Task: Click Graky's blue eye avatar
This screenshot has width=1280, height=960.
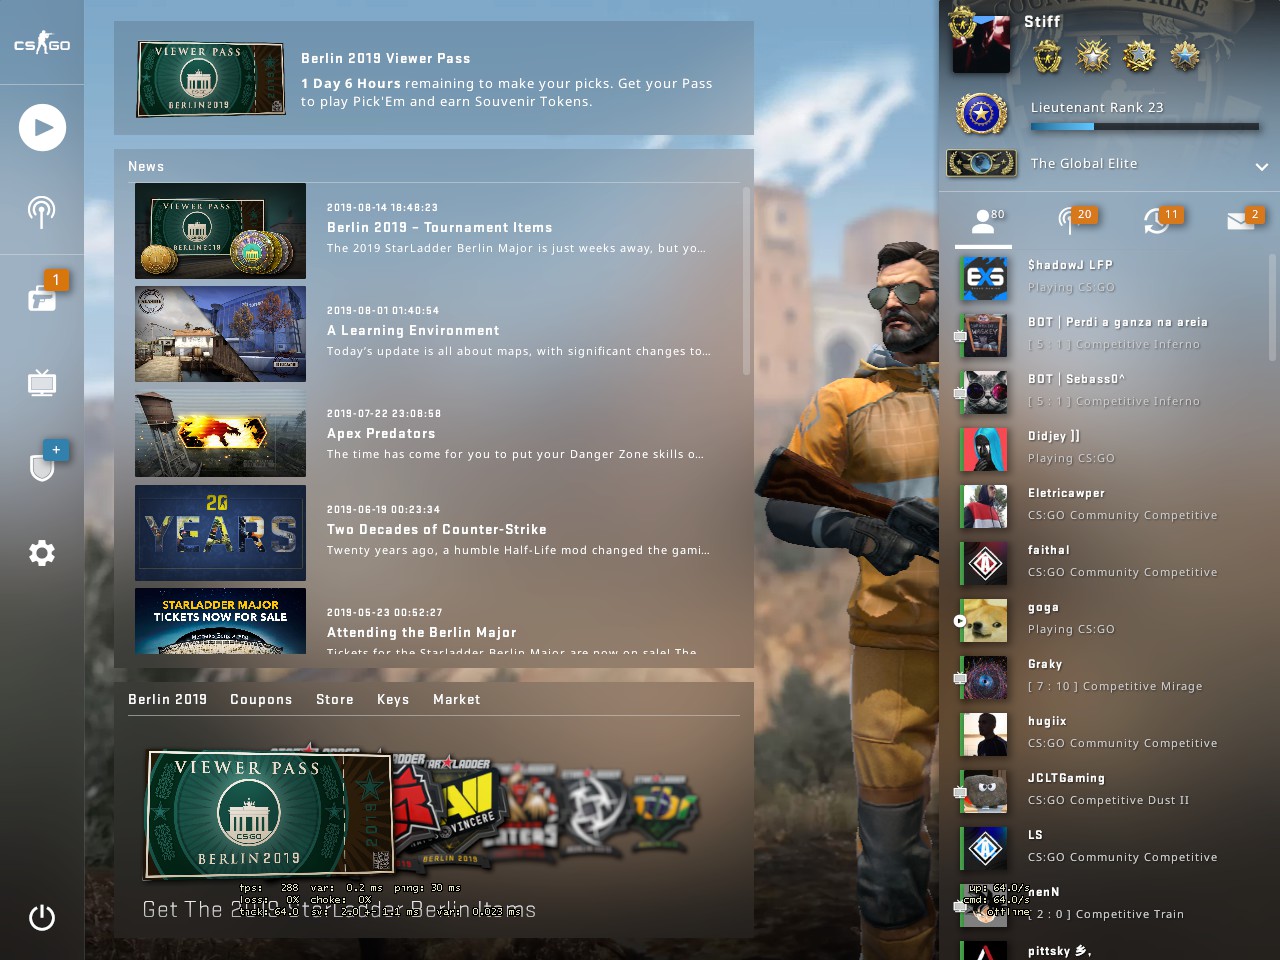Action: click(x=985, y=677)
